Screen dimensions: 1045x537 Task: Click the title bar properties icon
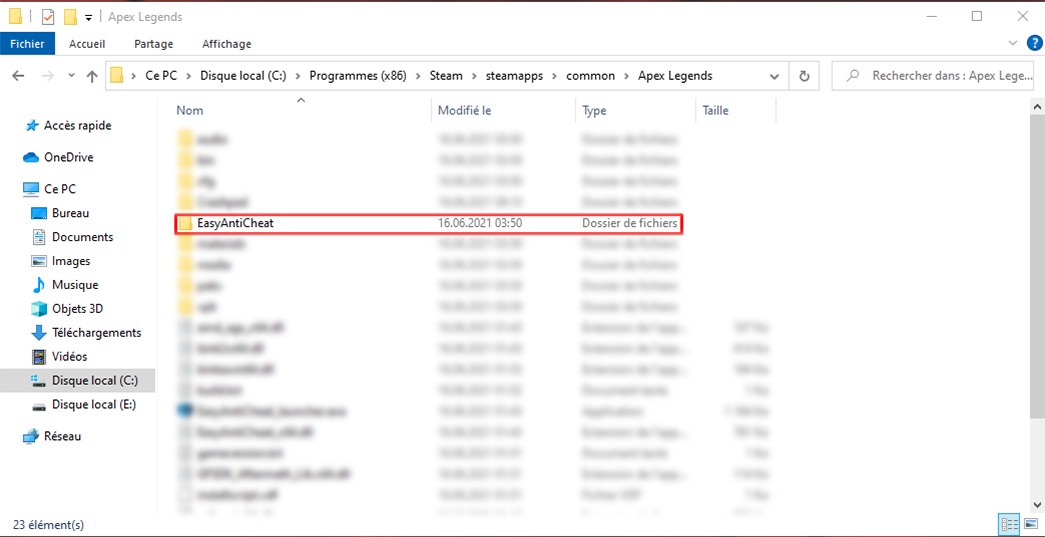(48, 17)
